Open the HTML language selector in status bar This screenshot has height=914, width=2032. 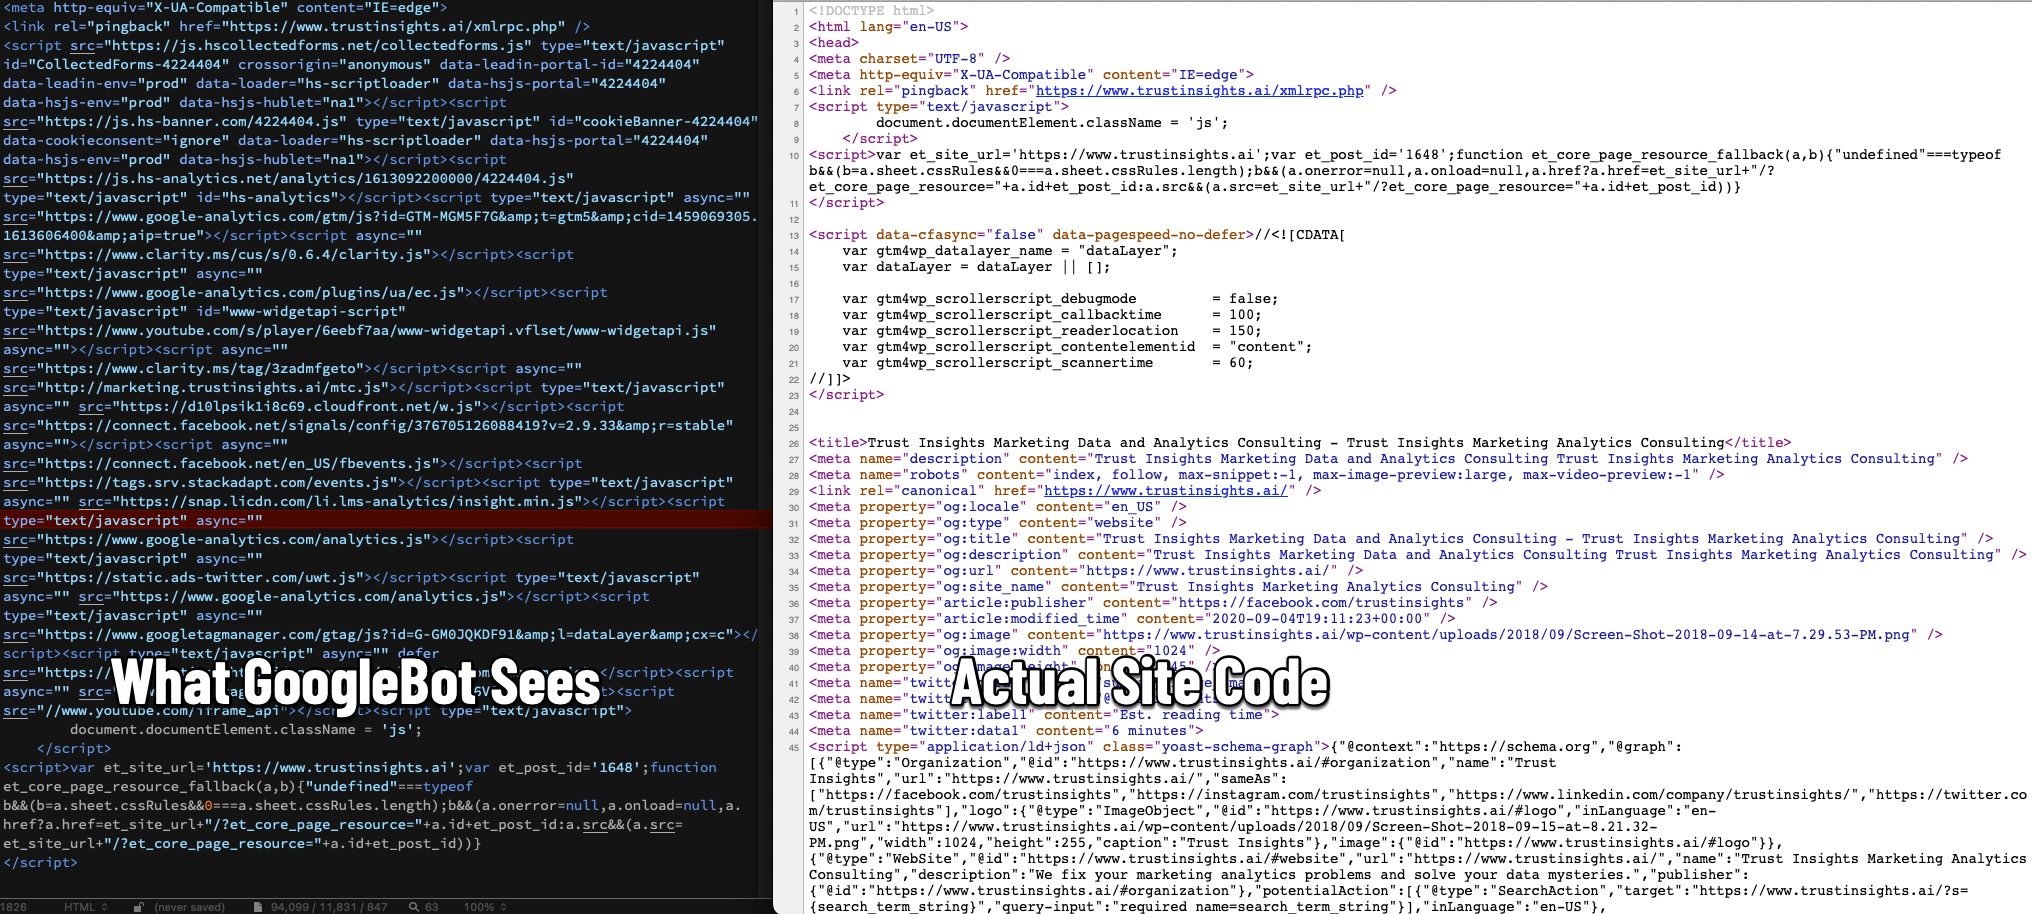pyautogui.click(x=86, y=907)
